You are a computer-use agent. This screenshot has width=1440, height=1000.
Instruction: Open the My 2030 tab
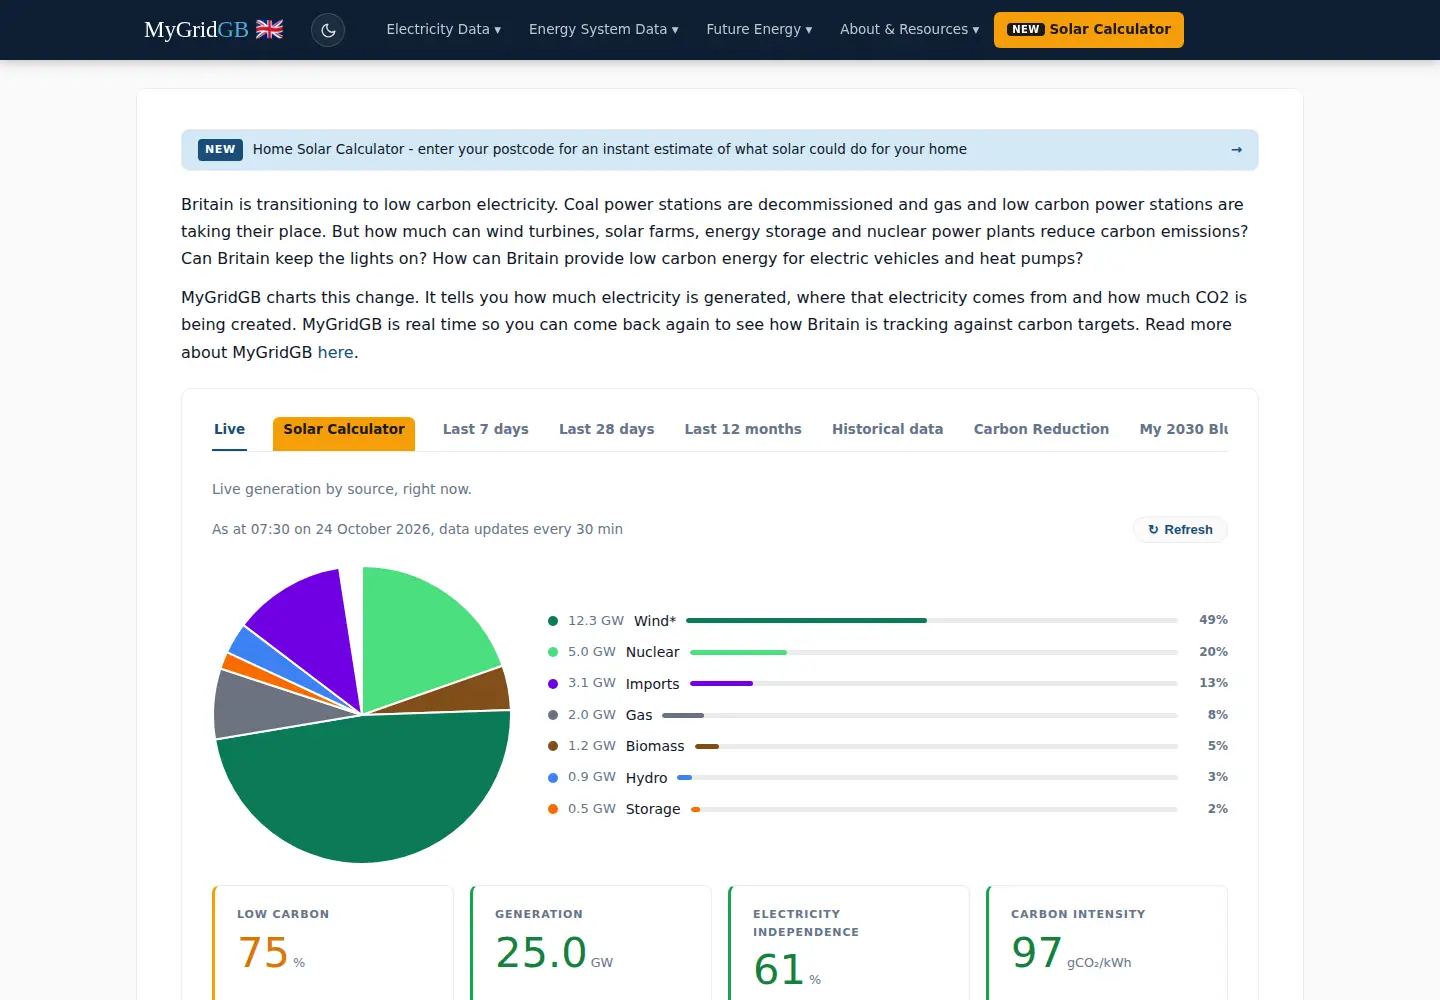tap(1183, 430)
